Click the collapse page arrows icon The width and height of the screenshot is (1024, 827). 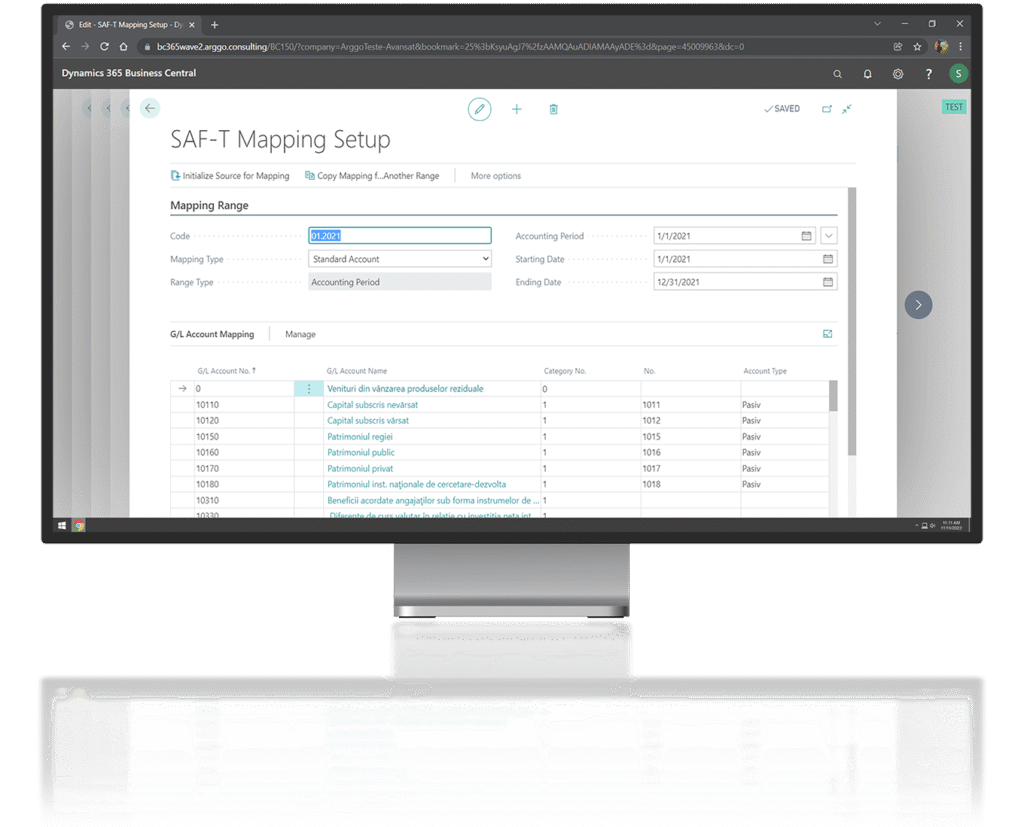tap(847, 109)
